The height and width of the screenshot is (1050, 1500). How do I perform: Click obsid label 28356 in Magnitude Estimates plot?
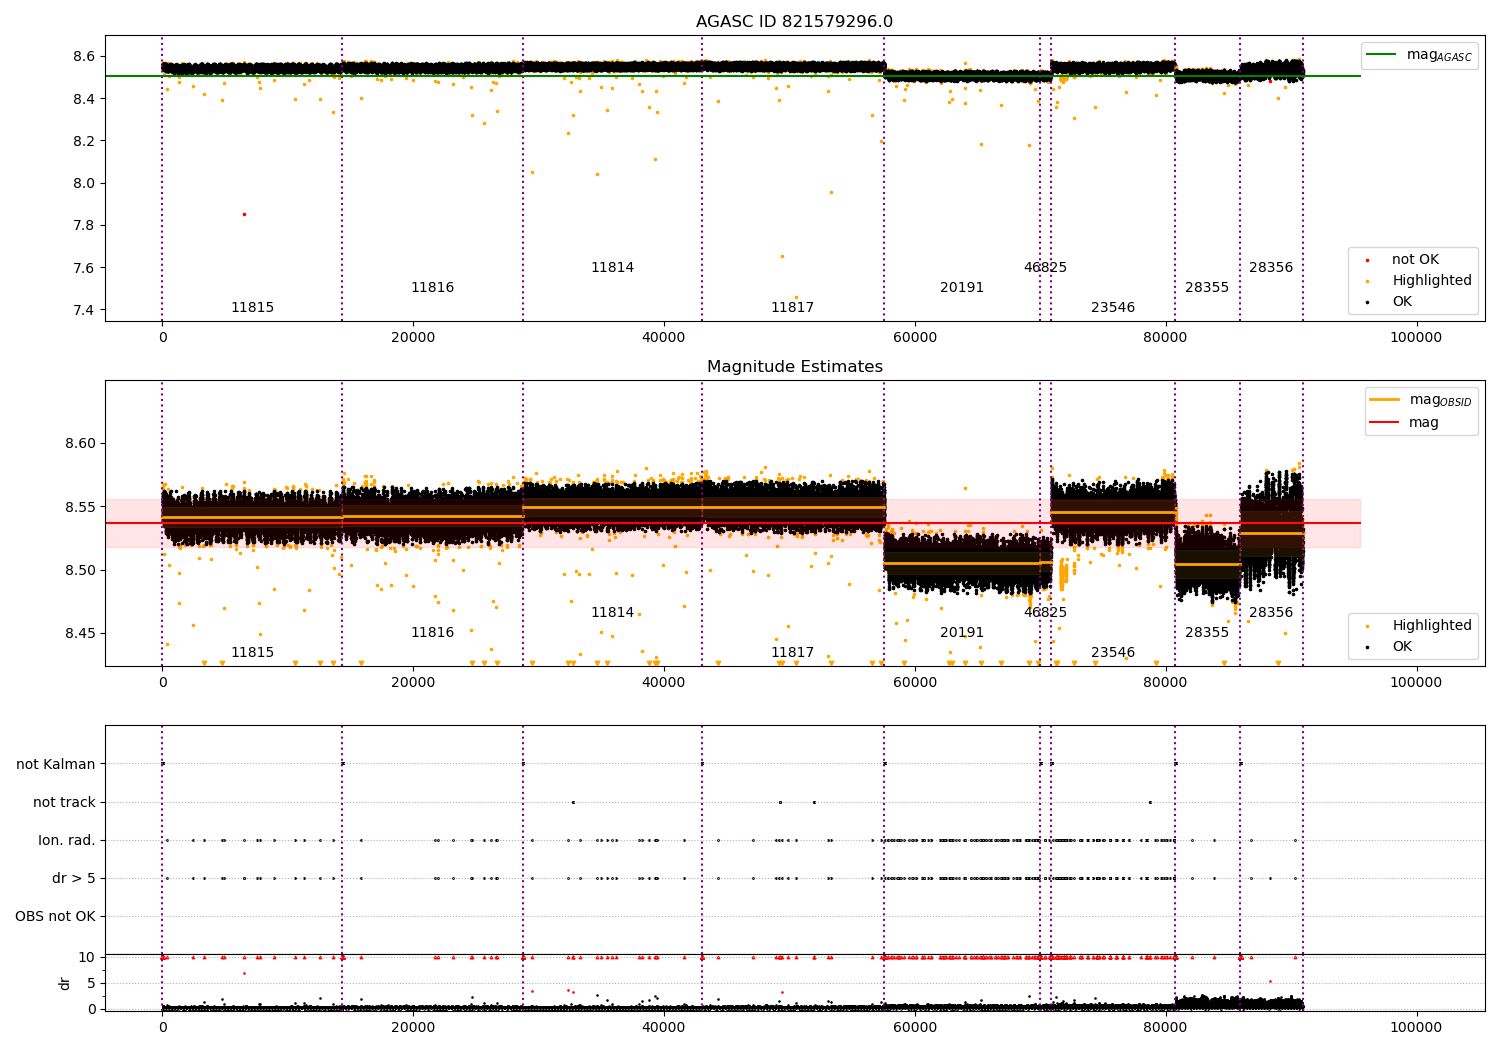pos(1271,613)
